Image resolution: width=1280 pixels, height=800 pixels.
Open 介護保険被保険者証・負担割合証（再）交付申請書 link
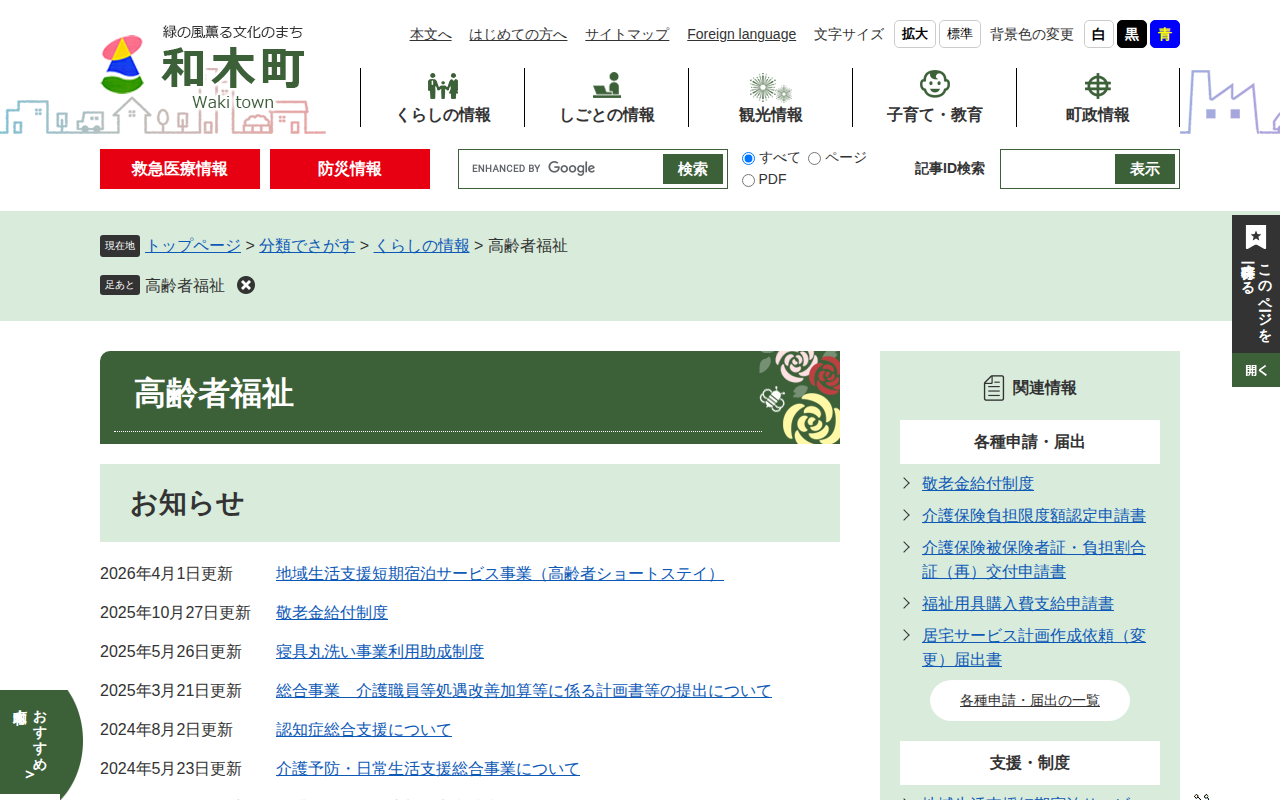coord(1034,559)
